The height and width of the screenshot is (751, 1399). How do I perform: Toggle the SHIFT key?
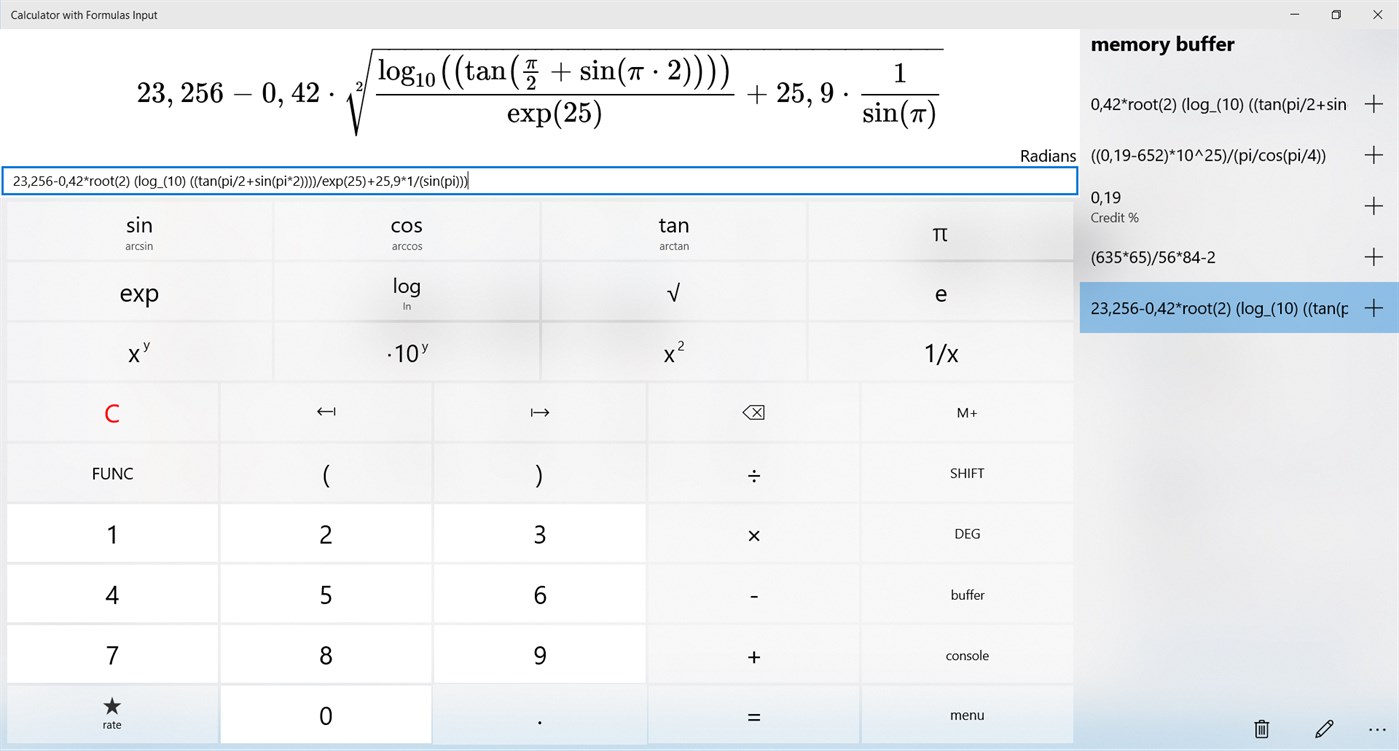(x=967, y=473)
